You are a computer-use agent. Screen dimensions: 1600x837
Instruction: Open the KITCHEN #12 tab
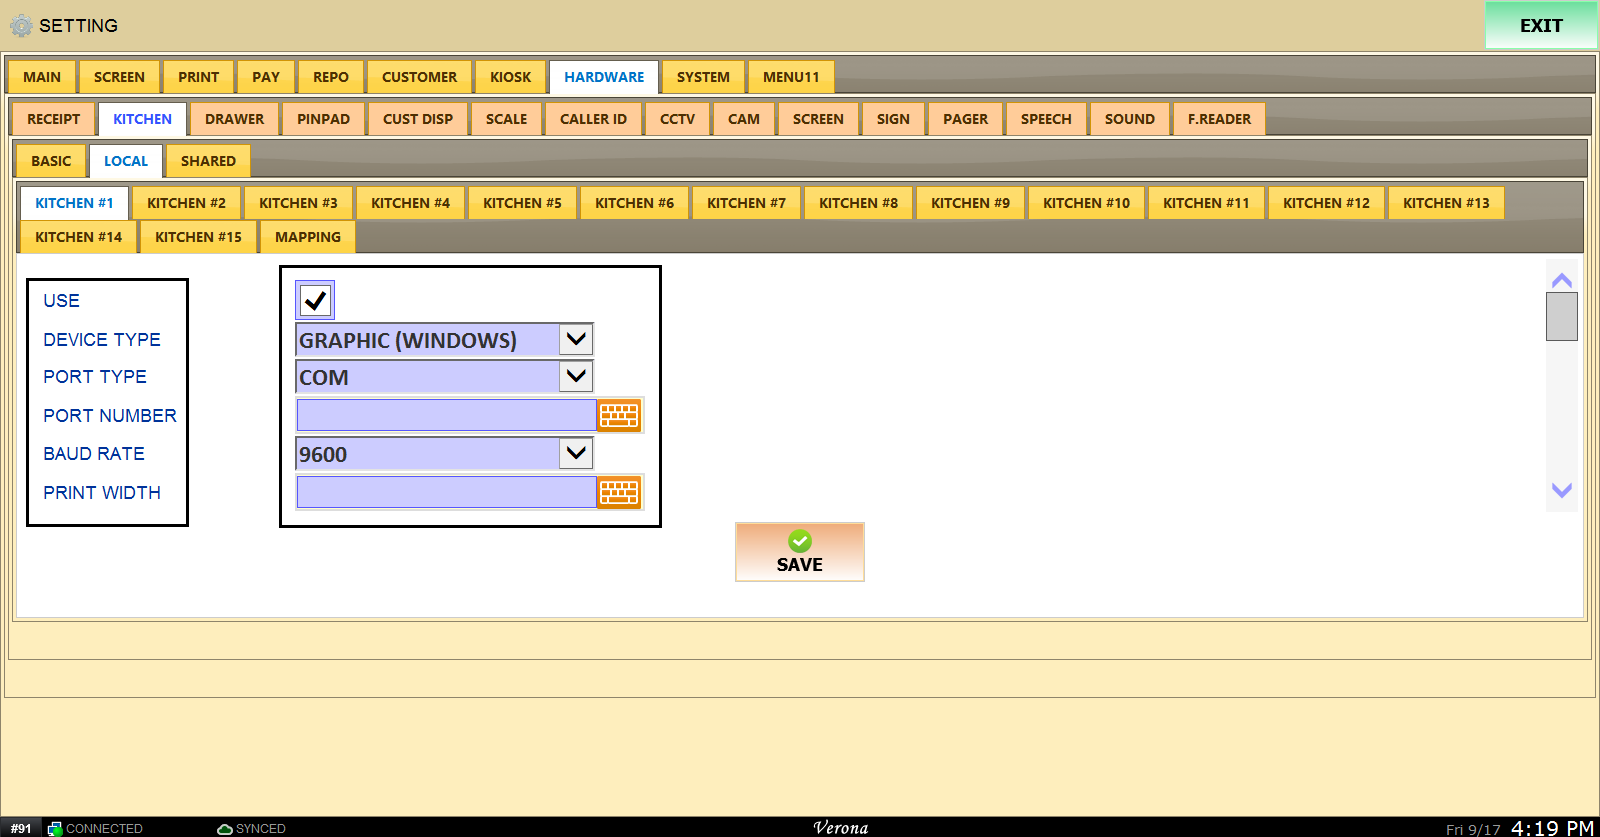(1326, 203)
